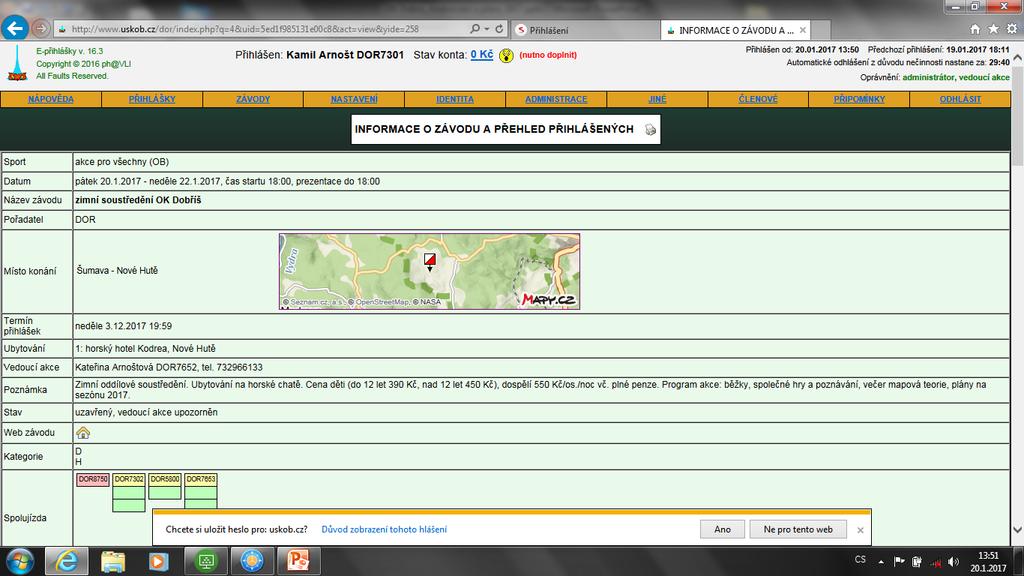Click the red marker on the map
The height and width of the screenshot is (576, 1024).
(x=429, y=261)
